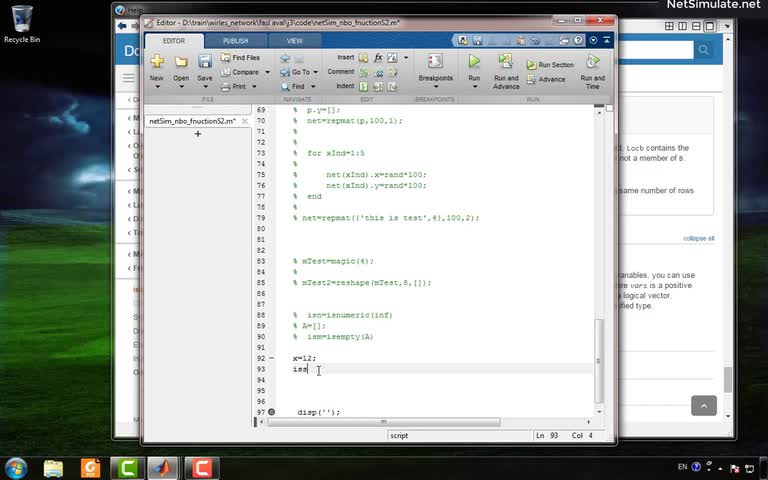Viewport: 768px width, 480px height.
Task: Click the Save floppy disk icon
Action: (x=205, y=61)
